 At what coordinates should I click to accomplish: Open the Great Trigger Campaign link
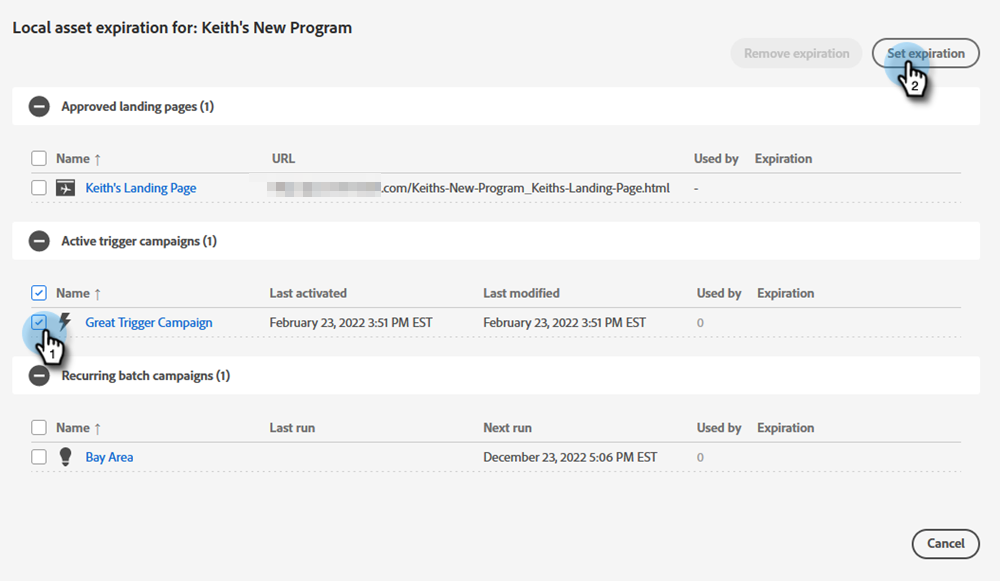pyautogui.click(x=148, y=322)
